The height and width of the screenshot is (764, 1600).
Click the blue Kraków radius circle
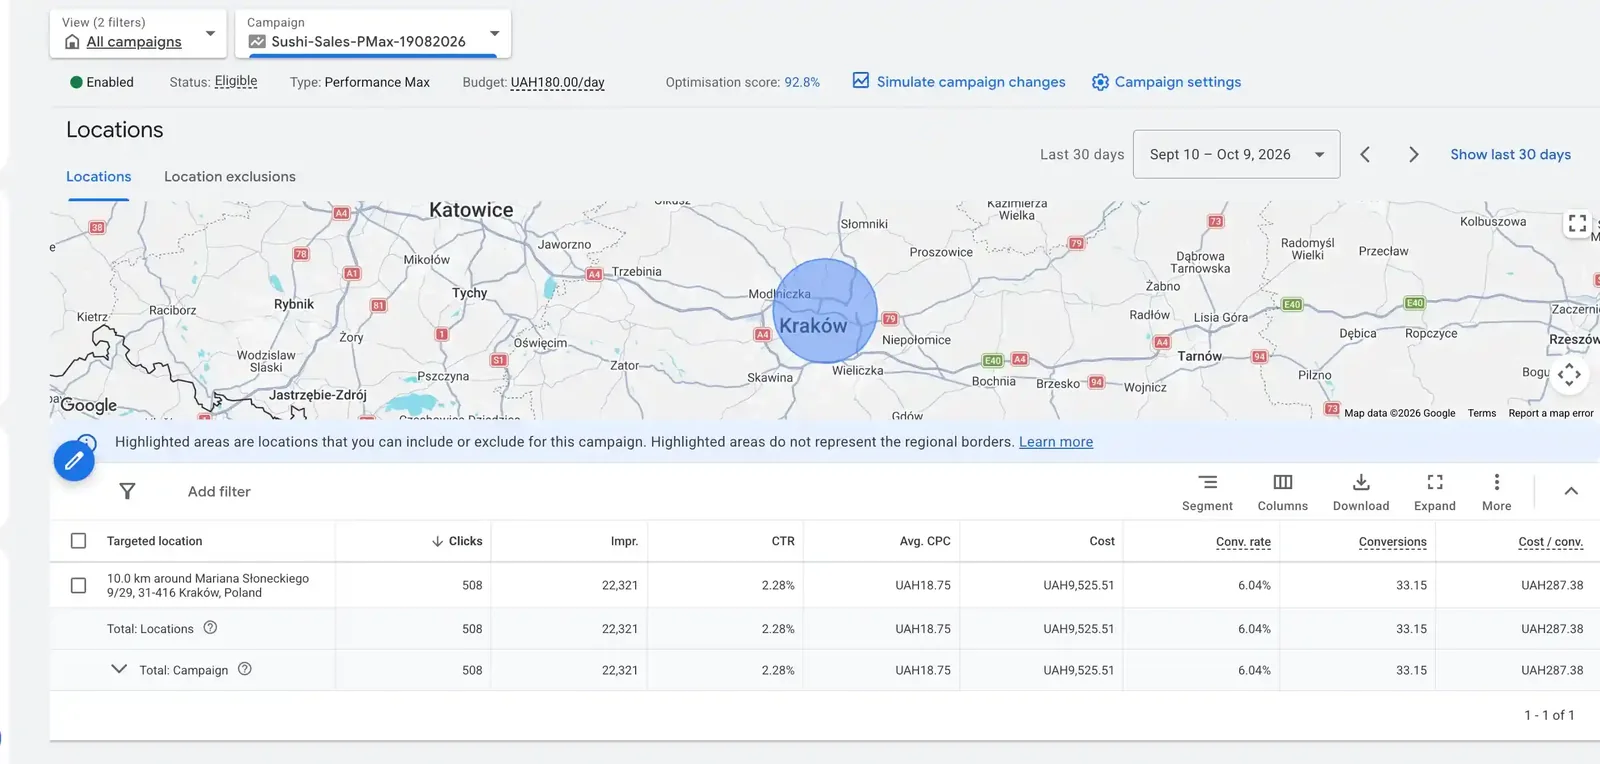click(825, 310)
